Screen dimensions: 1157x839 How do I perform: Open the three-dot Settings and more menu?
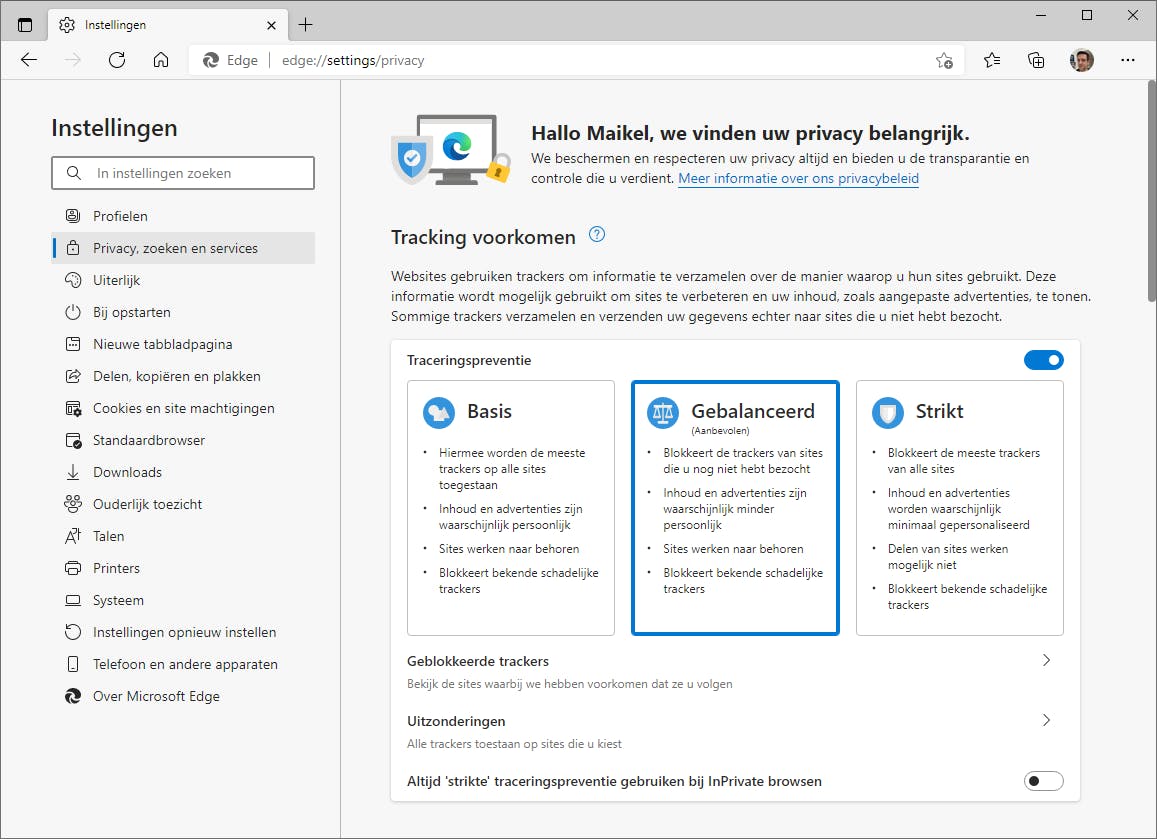click(x=1128, y=60)
